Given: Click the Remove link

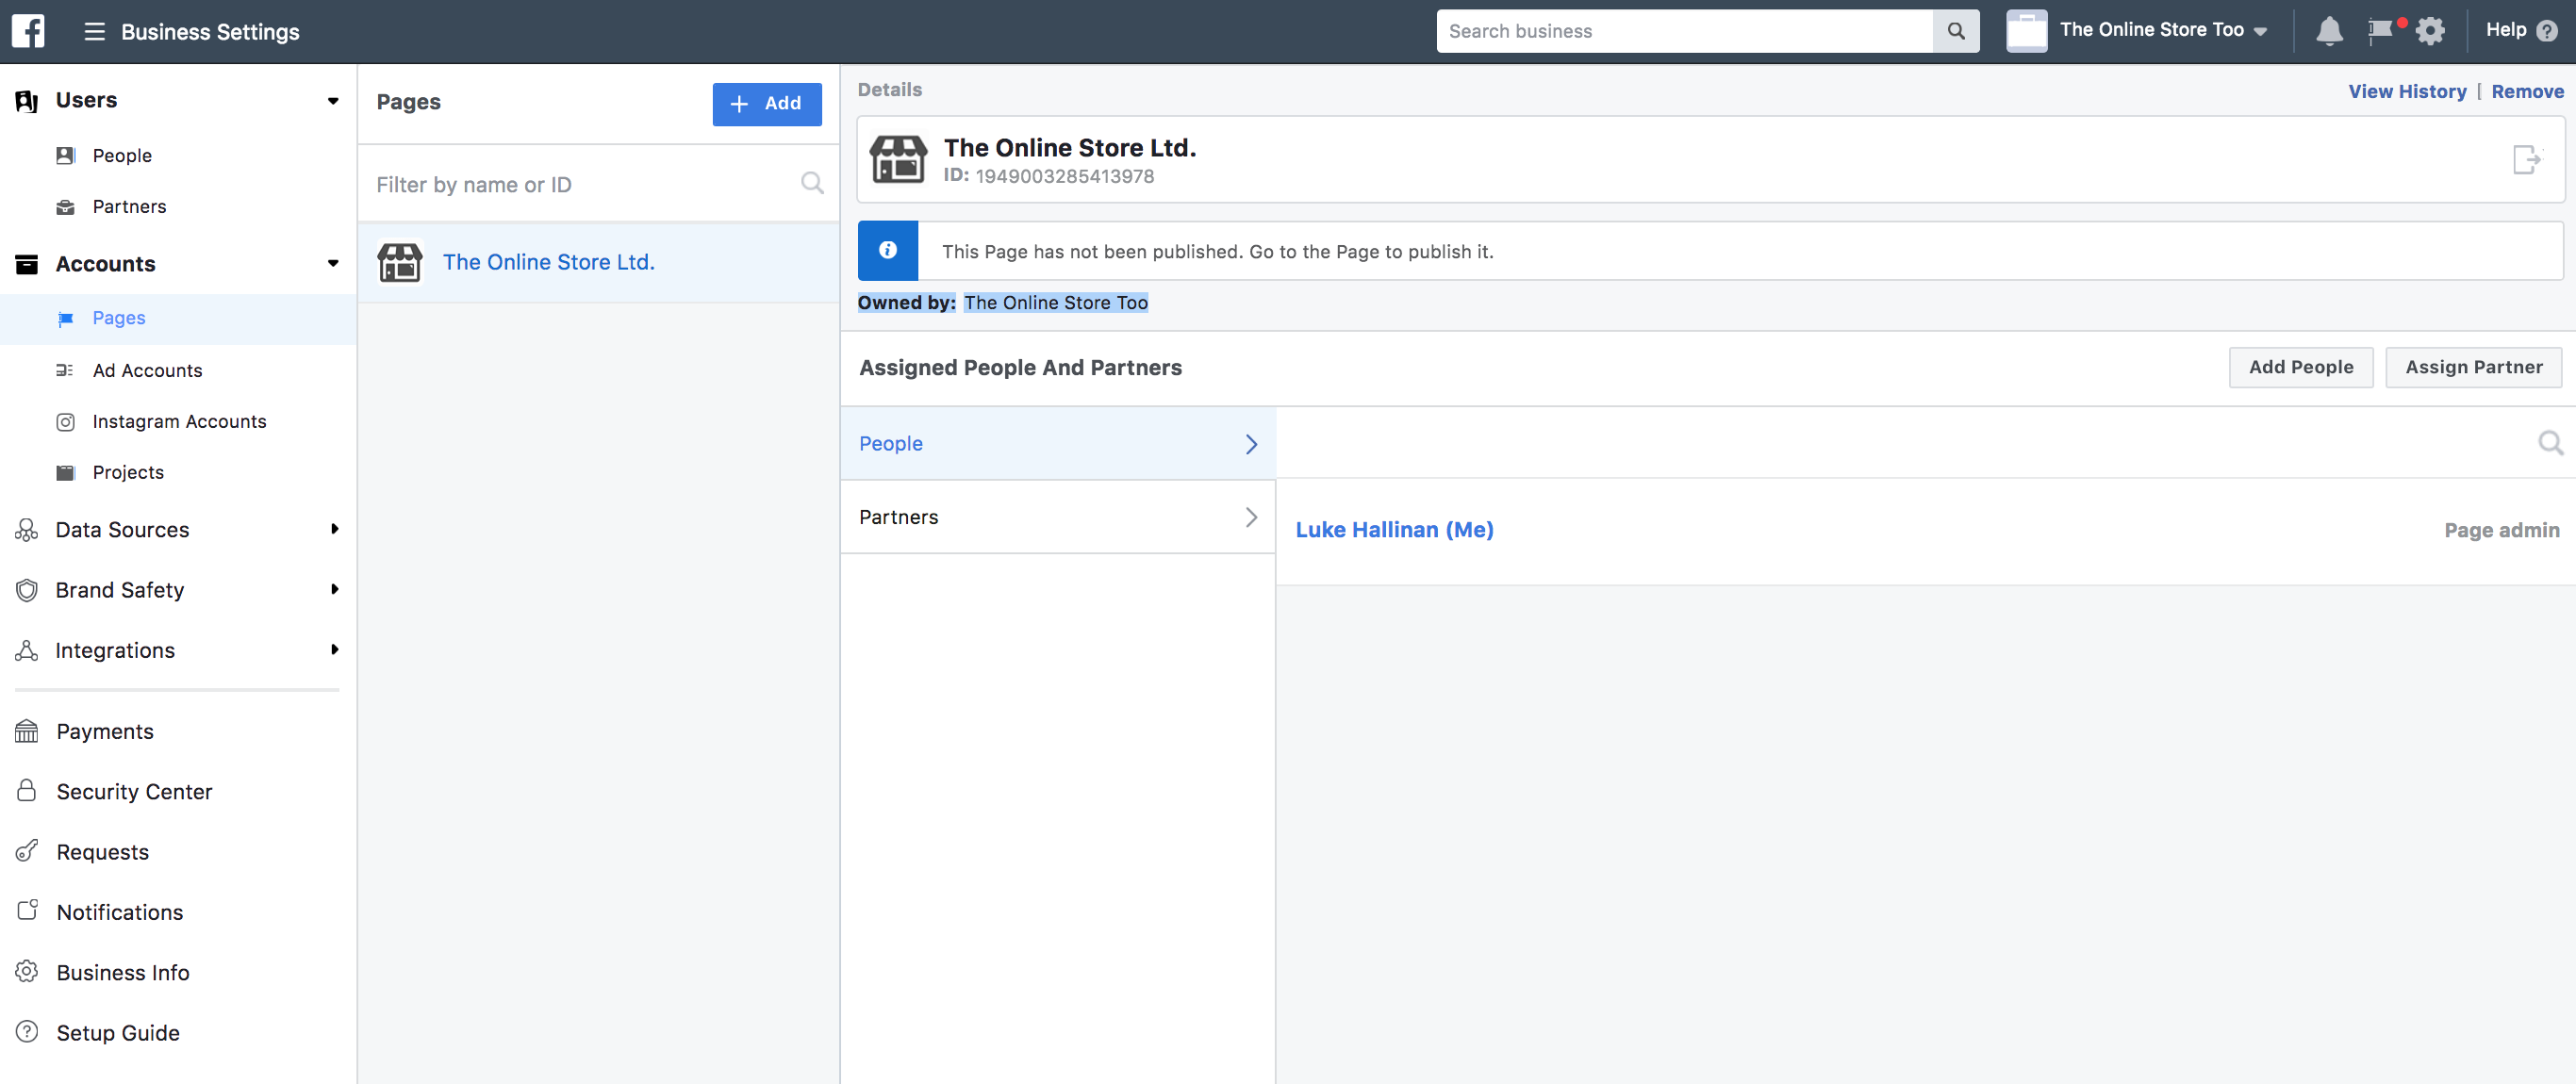Looking at the screenshot, I should (x=2527, y=91).
